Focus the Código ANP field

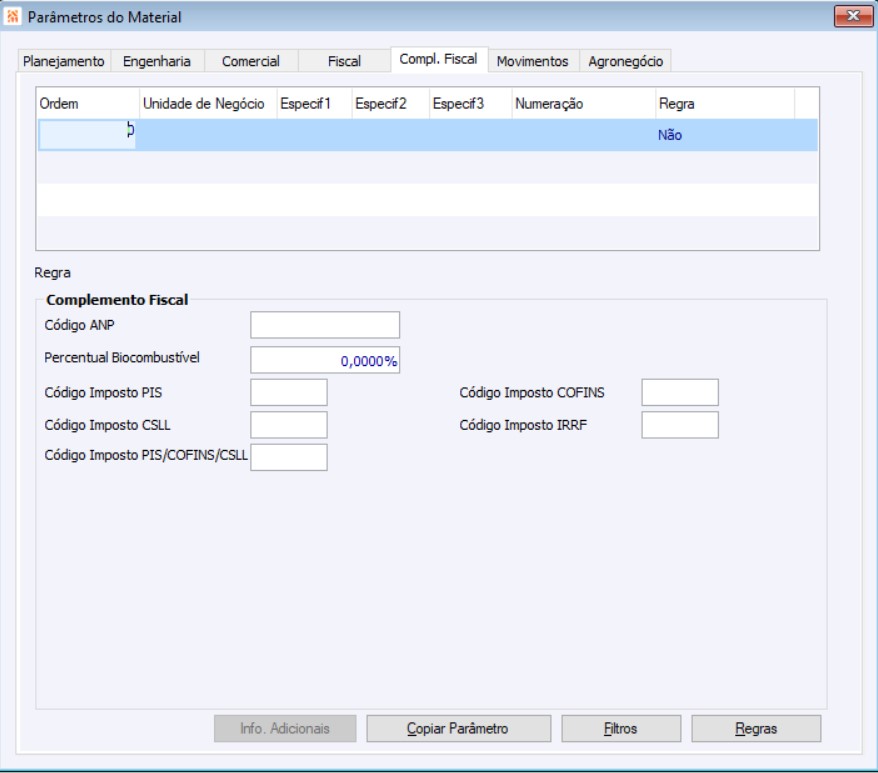[325, 325]
